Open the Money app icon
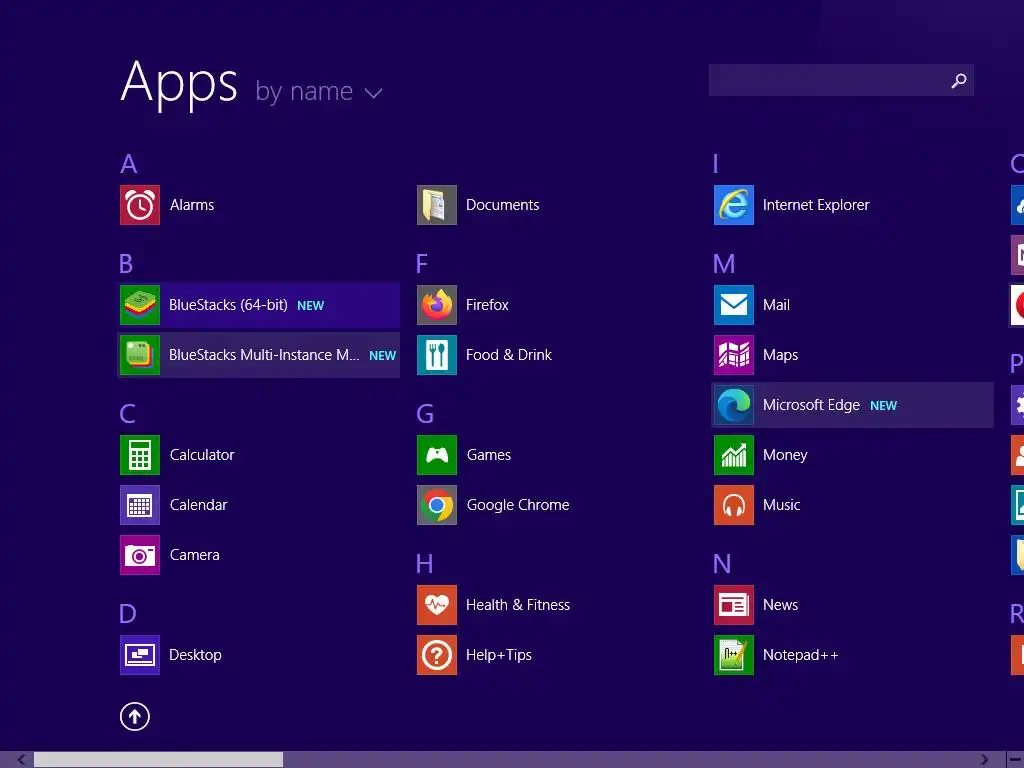The height and width of the screenshot is (768, 1024). [734, 455]
